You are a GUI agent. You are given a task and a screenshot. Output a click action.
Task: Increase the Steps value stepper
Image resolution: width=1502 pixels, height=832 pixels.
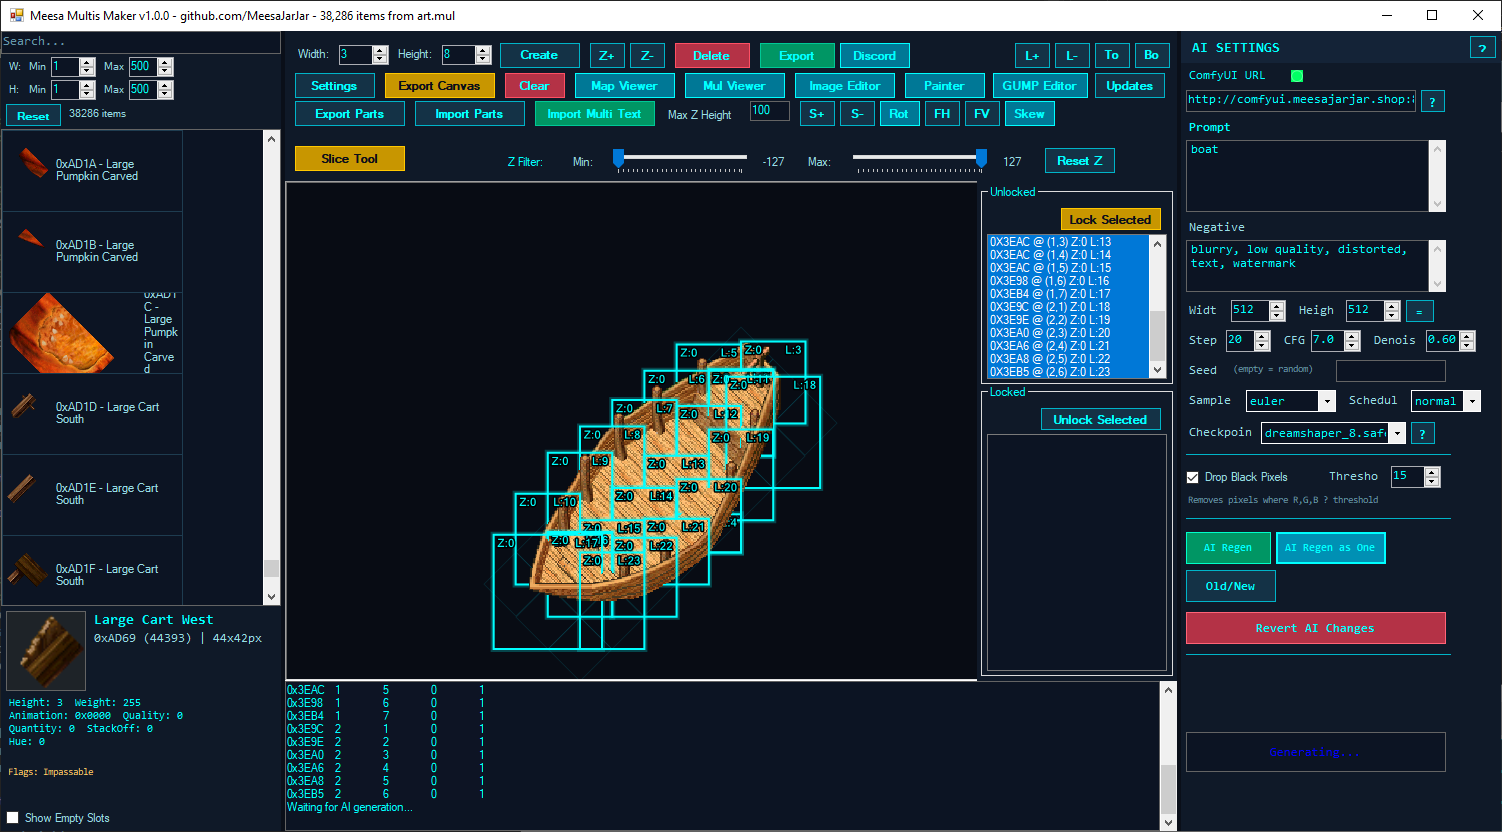tap(1262, 335)
